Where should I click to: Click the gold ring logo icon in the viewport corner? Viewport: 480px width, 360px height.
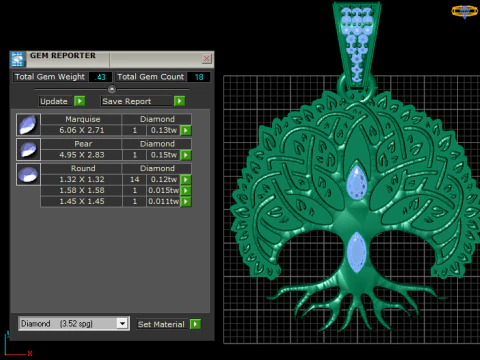tap(465, 11)
